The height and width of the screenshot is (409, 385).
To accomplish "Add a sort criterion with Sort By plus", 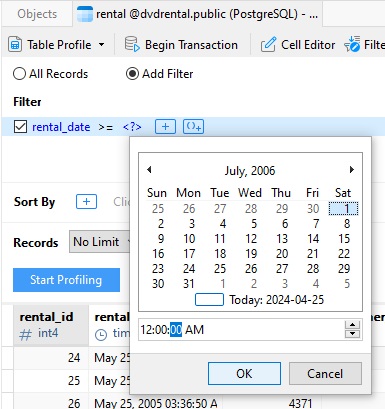I will tap(87, 202).
